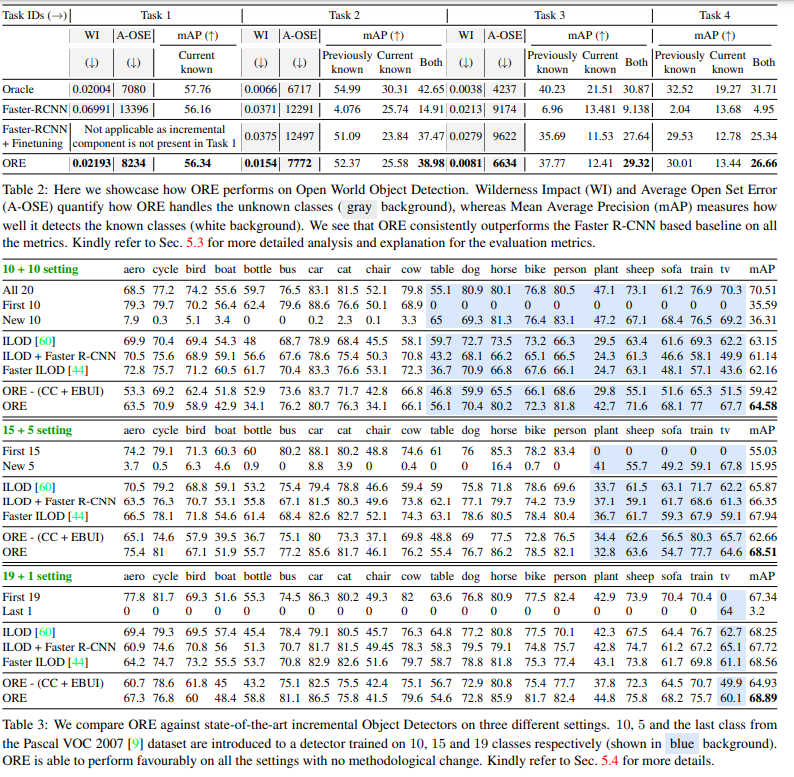Click New 10 row mAP value 36.31
Viewport: 794px width, 777px height.
763,321
